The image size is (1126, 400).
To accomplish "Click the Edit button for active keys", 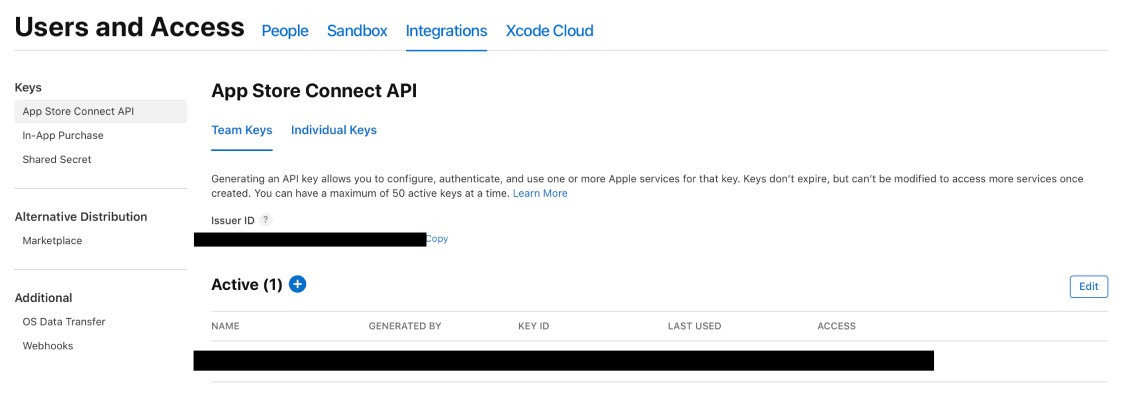I will tap(1089, 286).
